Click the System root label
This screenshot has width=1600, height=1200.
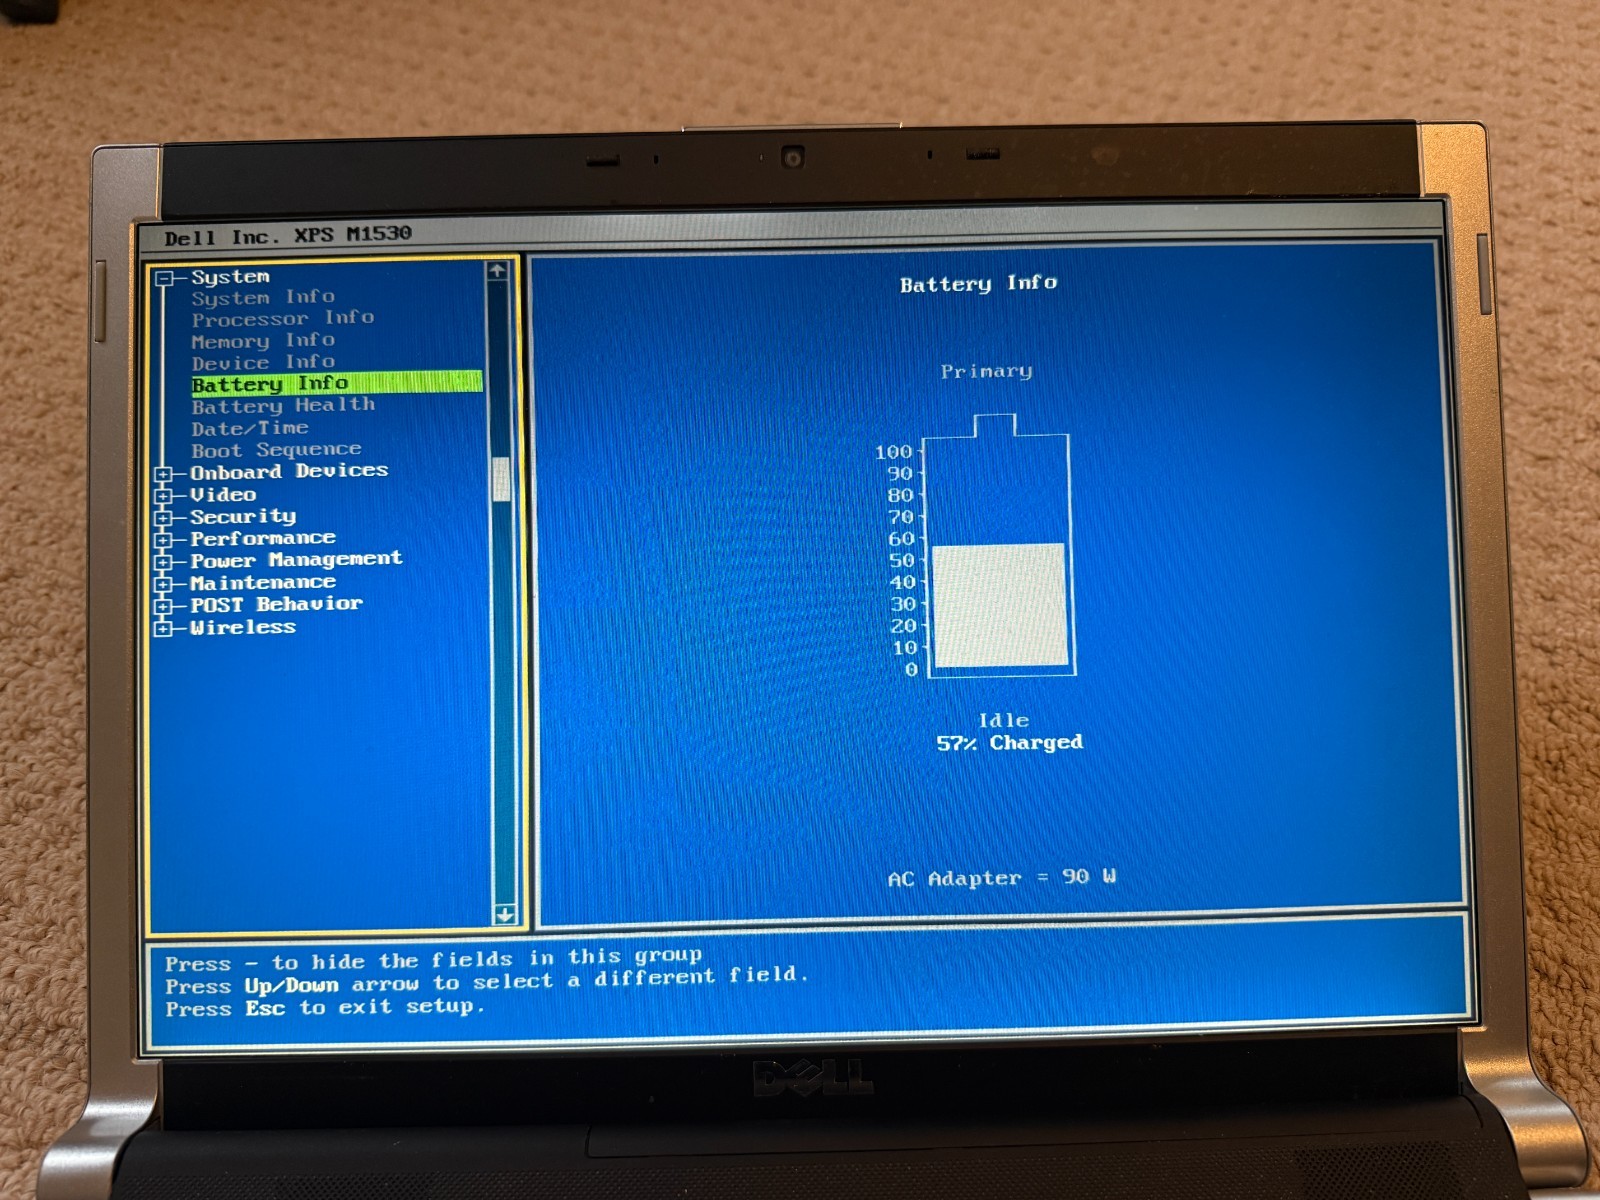point(230,277)
